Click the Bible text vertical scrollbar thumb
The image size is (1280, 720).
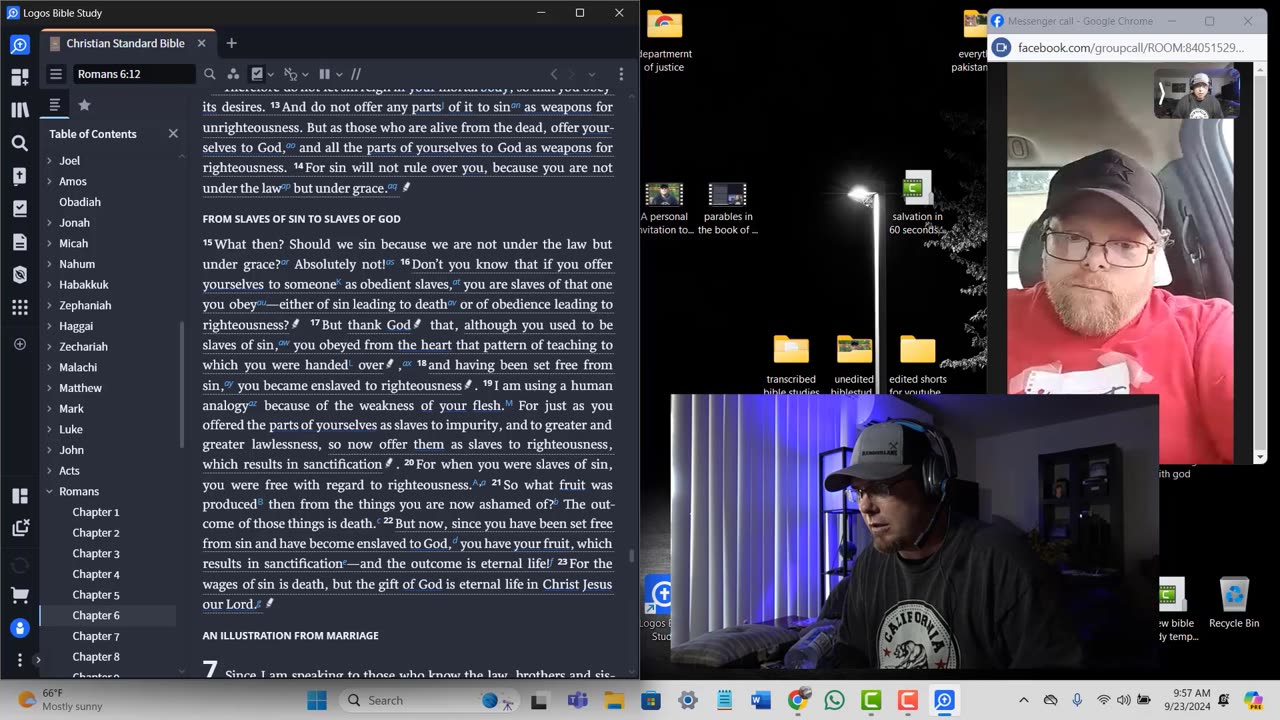click(631, 556)
